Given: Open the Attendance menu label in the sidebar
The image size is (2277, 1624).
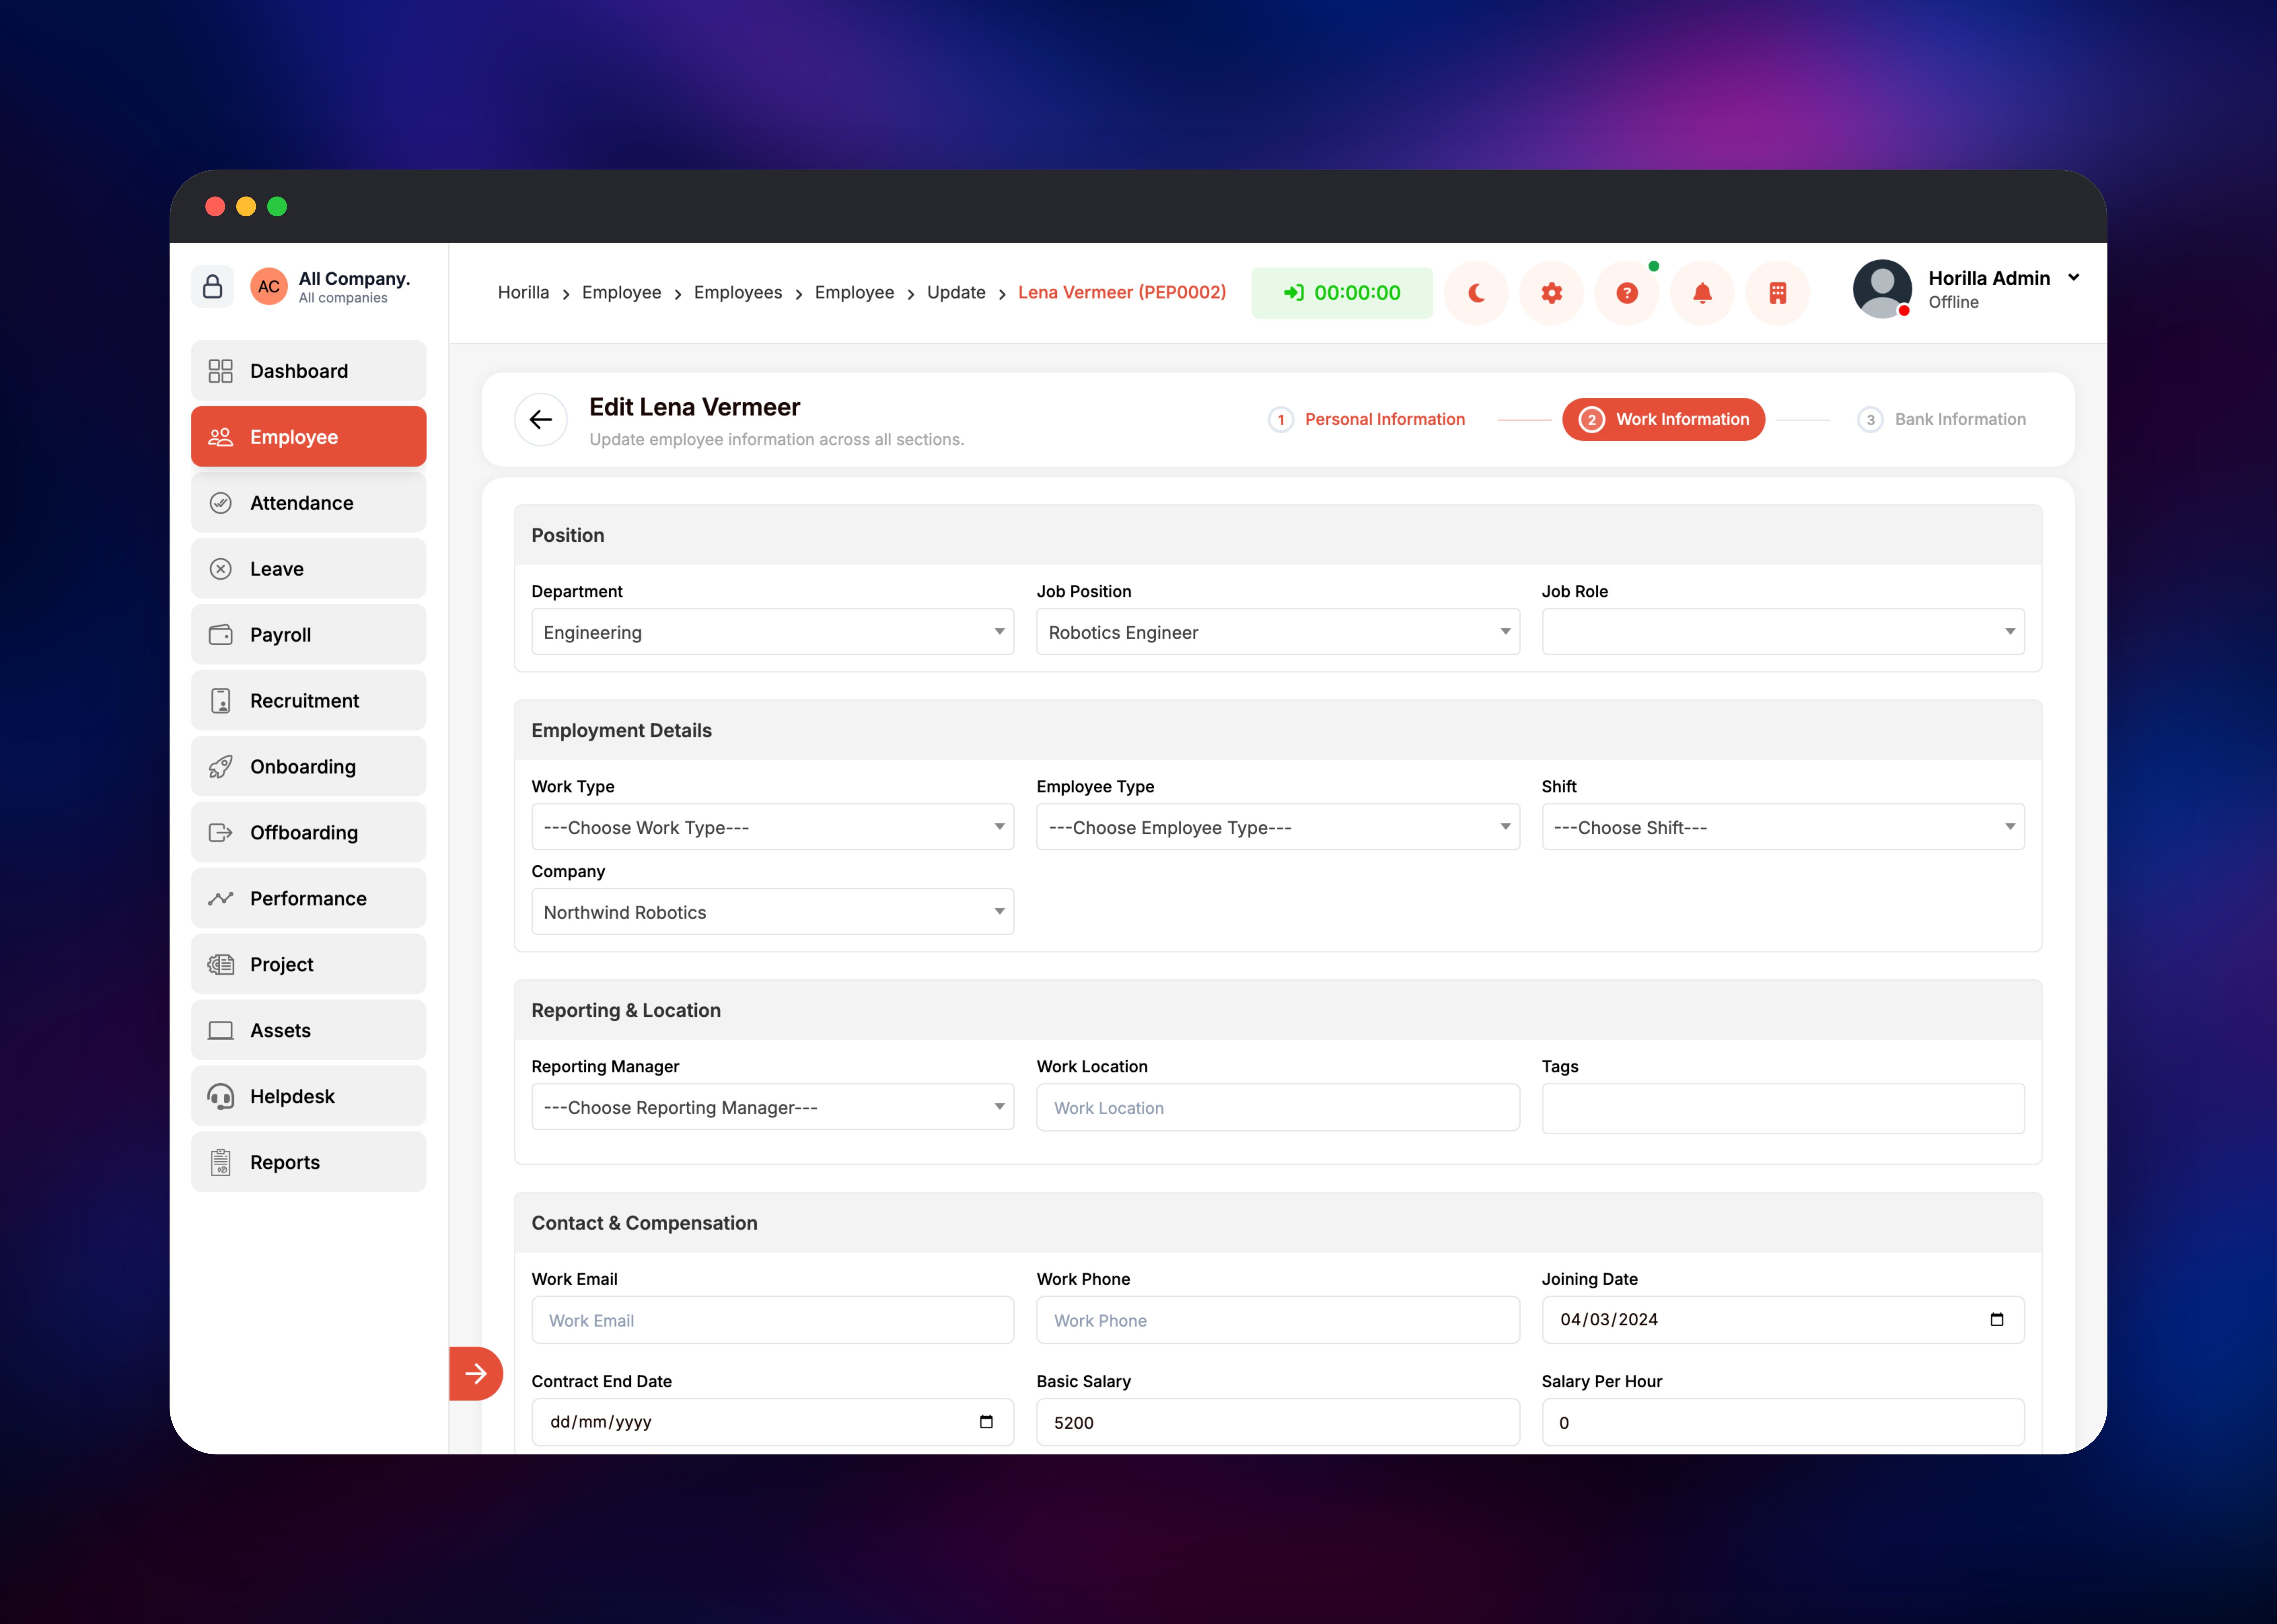Looking at the screenshot, I should (x=302, y=503).
